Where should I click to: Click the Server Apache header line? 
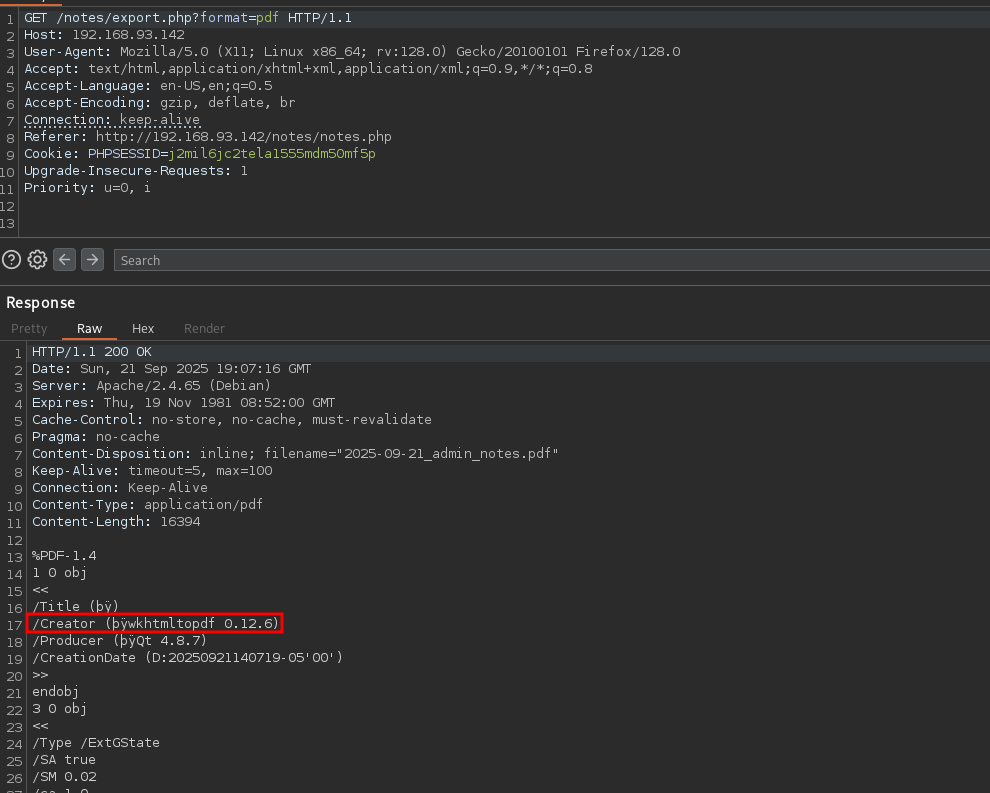[x=151, y=386]
